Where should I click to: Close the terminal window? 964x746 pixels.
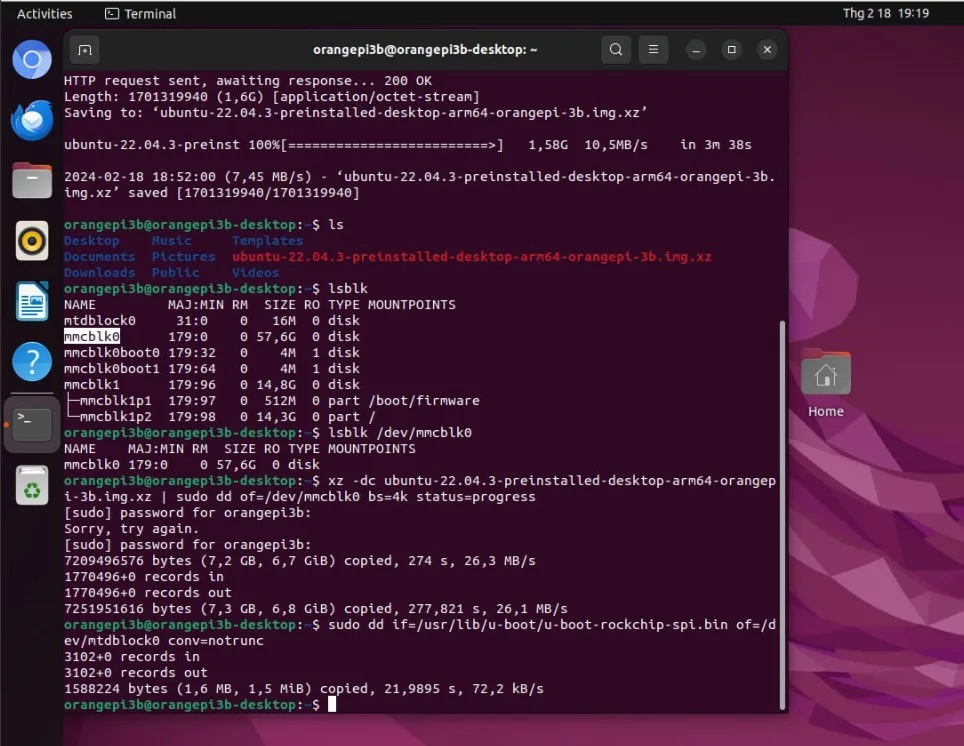tap(767, 50)
